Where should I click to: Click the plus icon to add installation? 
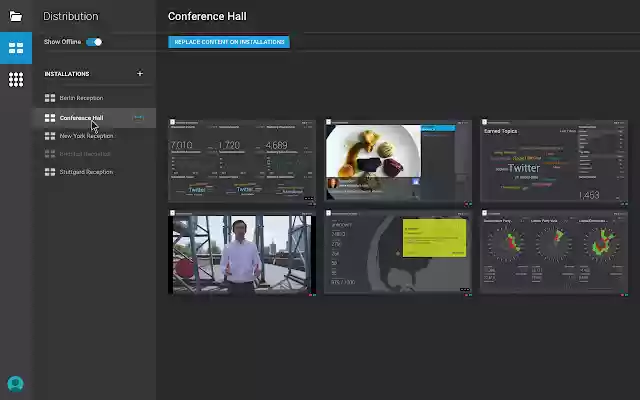139,74
